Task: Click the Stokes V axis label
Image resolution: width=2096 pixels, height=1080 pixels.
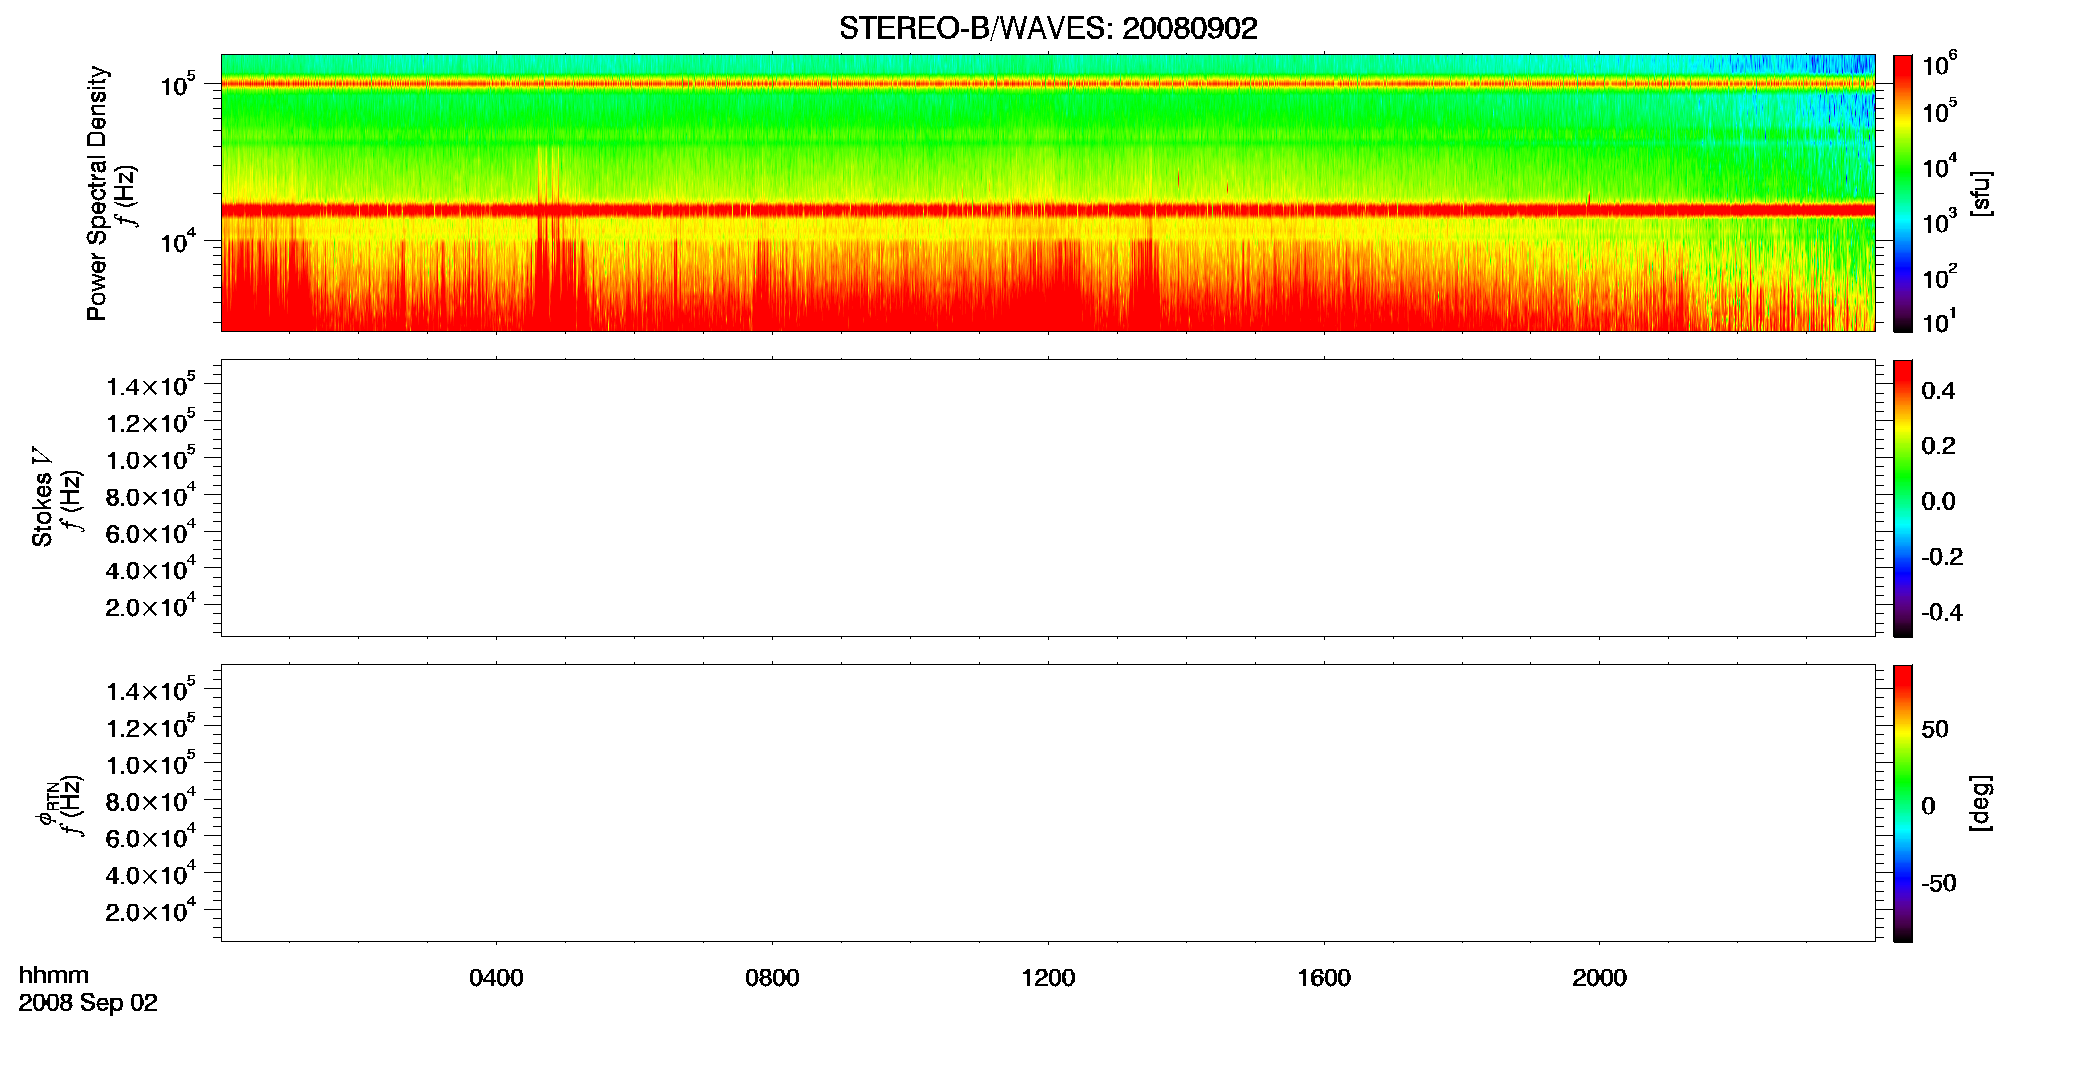Action: (42, 498)
